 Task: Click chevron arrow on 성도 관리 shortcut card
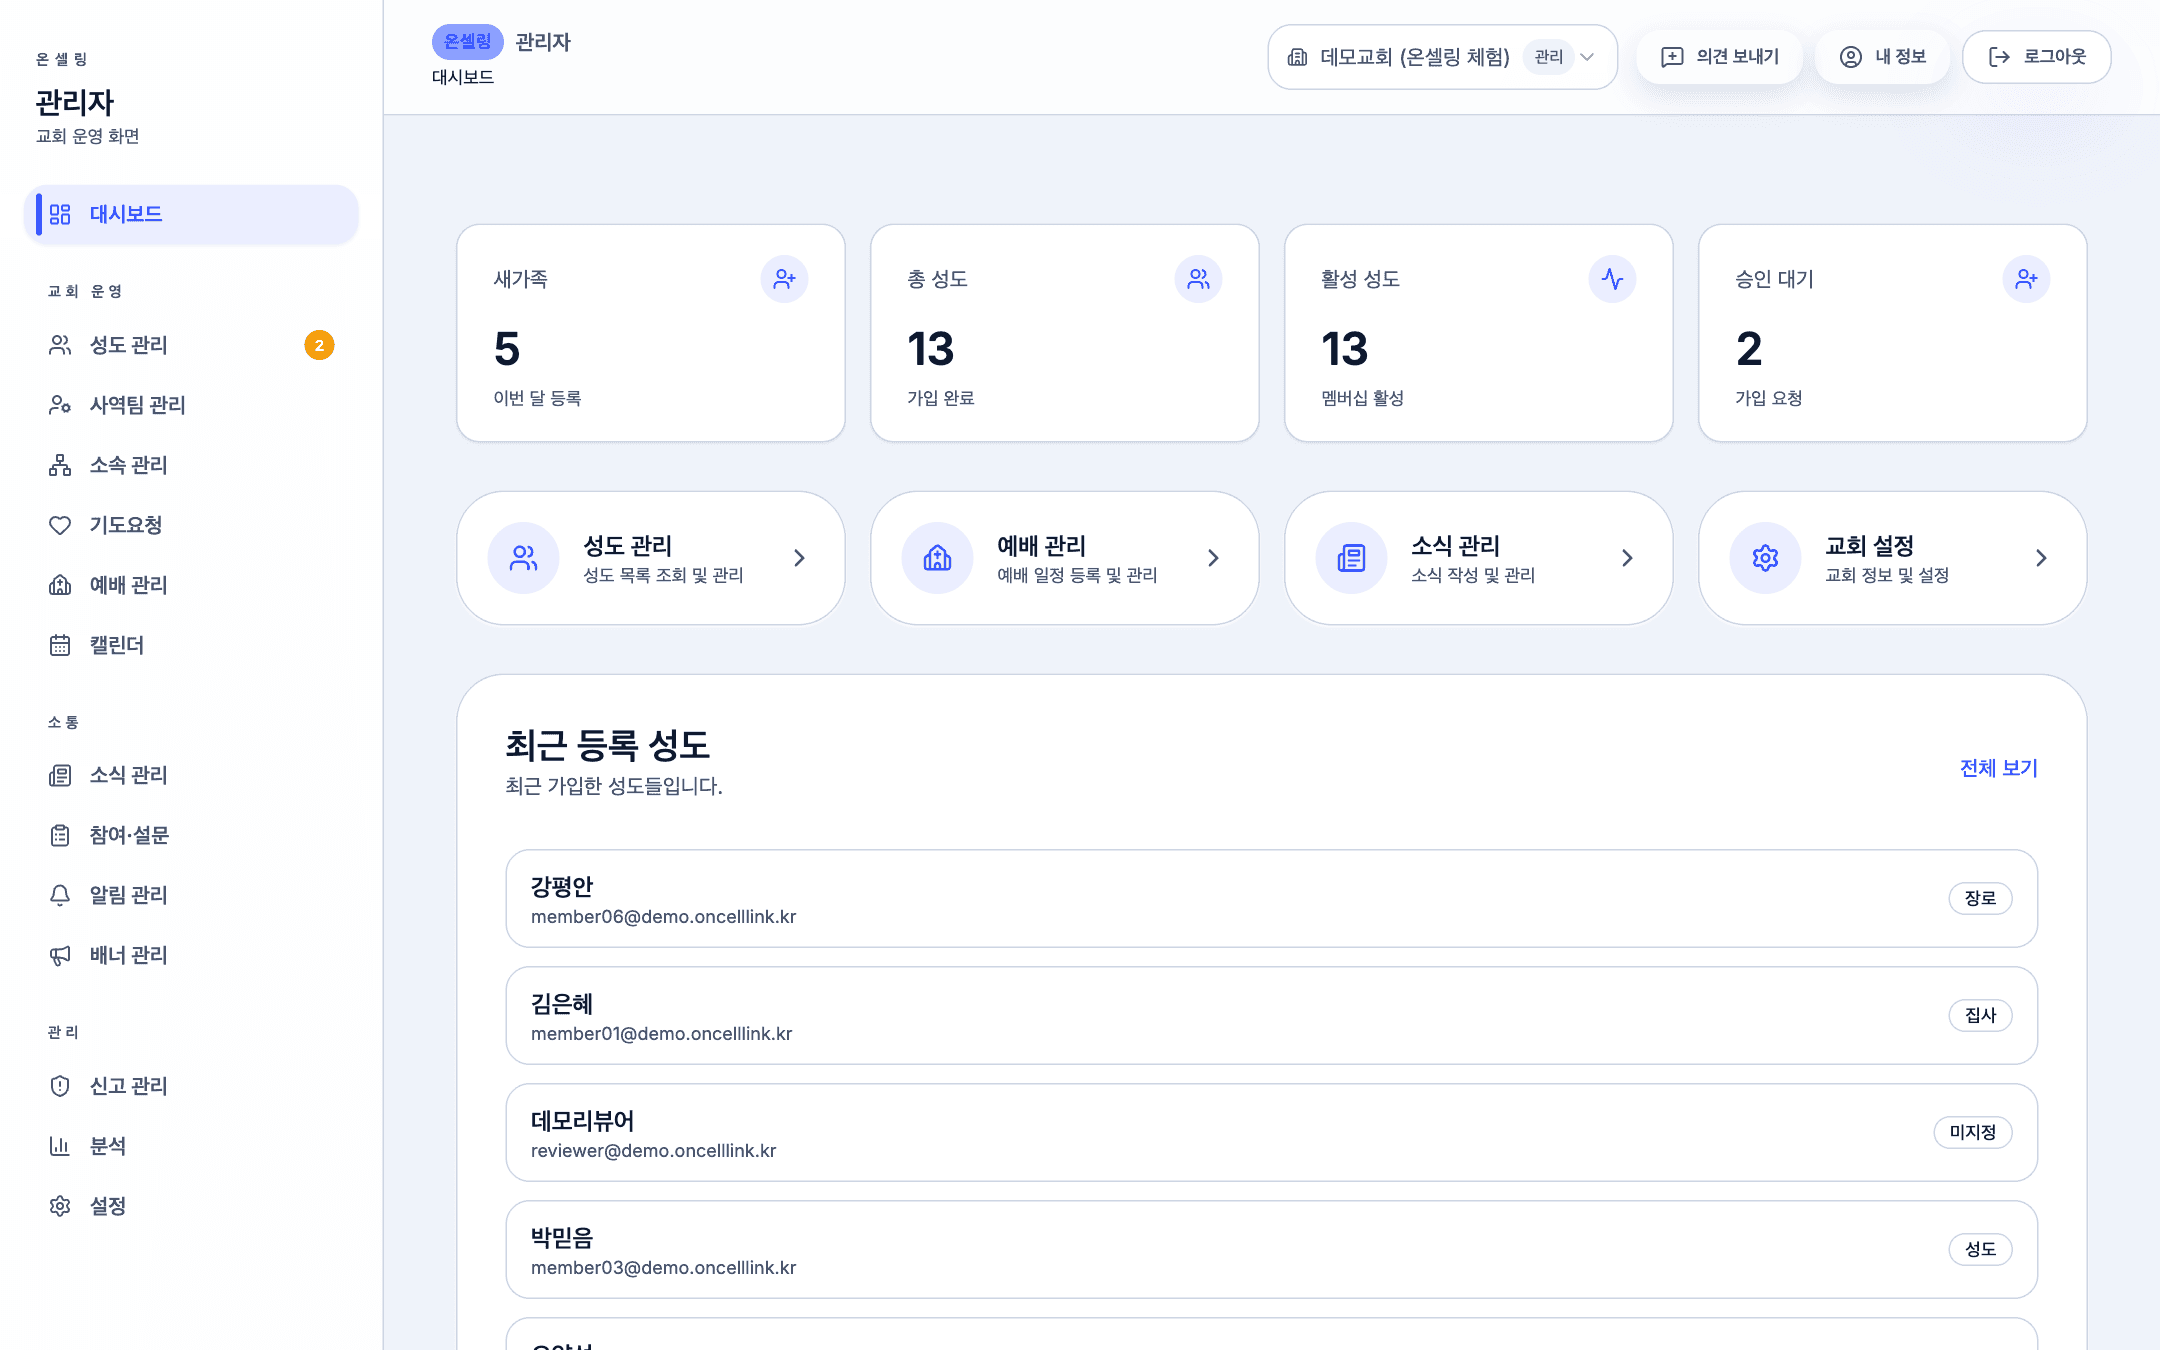click(x=799, y=558)
